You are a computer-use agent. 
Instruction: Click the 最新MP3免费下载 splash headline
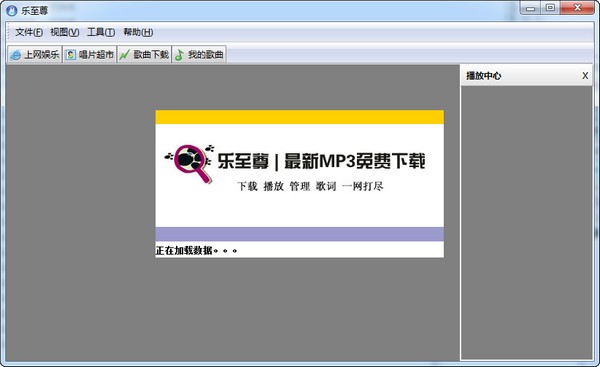point(355,161)
